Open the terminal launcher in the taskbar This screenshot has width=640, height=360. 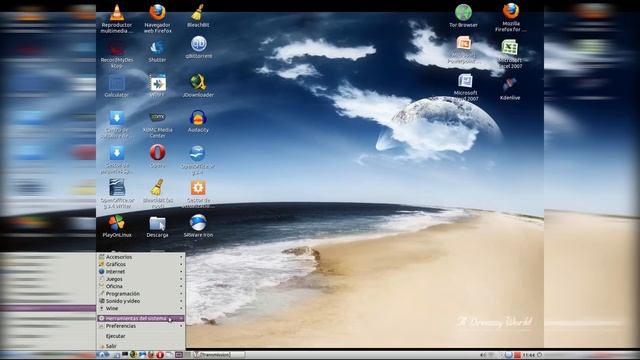coord(125,355)
